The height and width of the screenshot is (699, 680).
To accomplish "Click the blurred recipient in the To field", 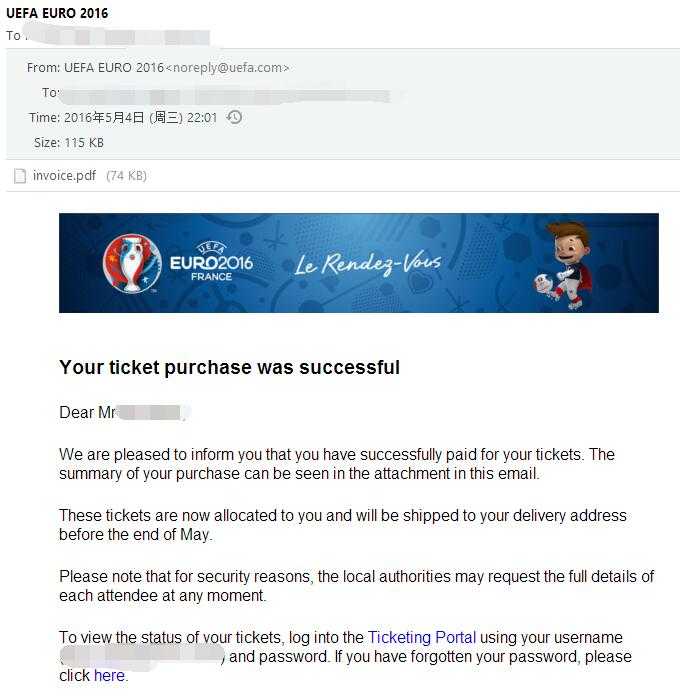I will tap(225, 95).
